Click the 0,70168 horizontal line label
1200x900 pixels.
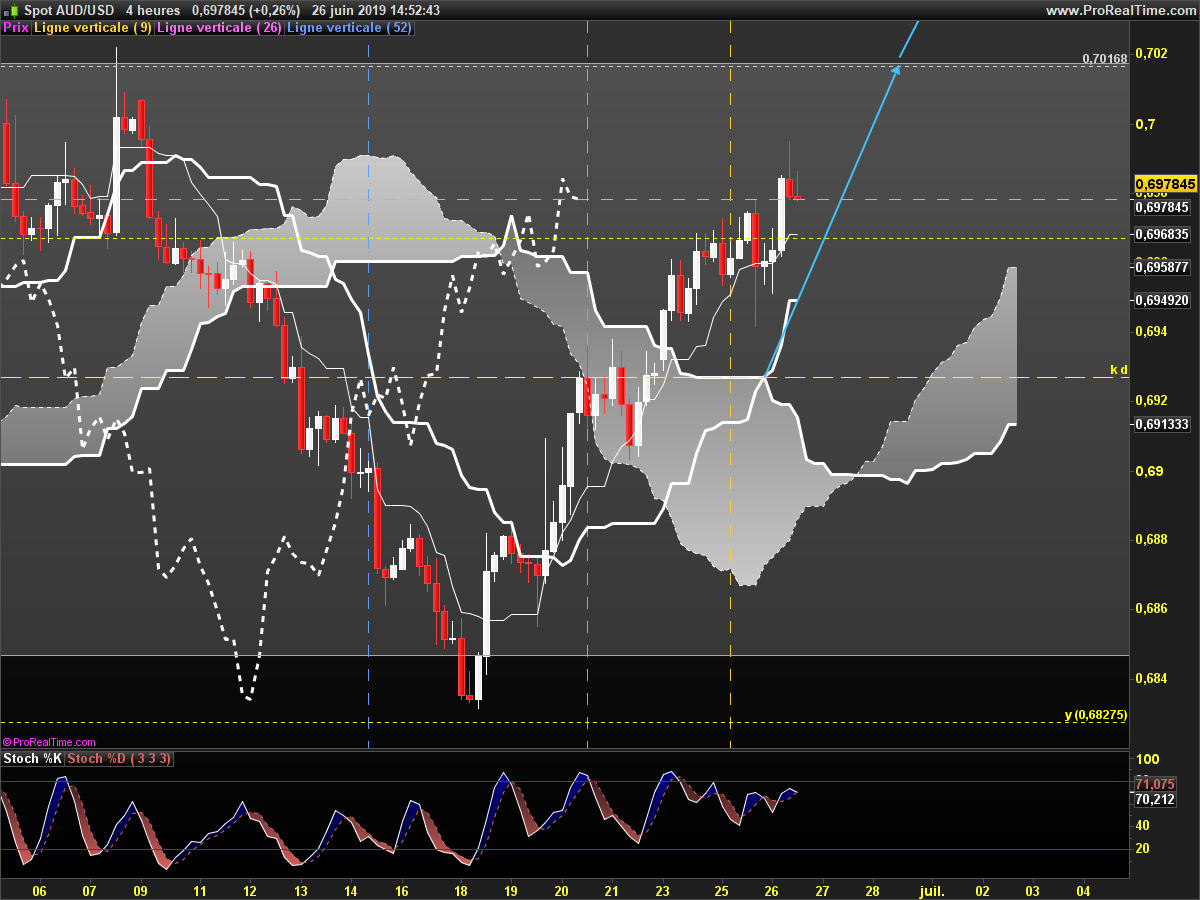(1104, 59)
